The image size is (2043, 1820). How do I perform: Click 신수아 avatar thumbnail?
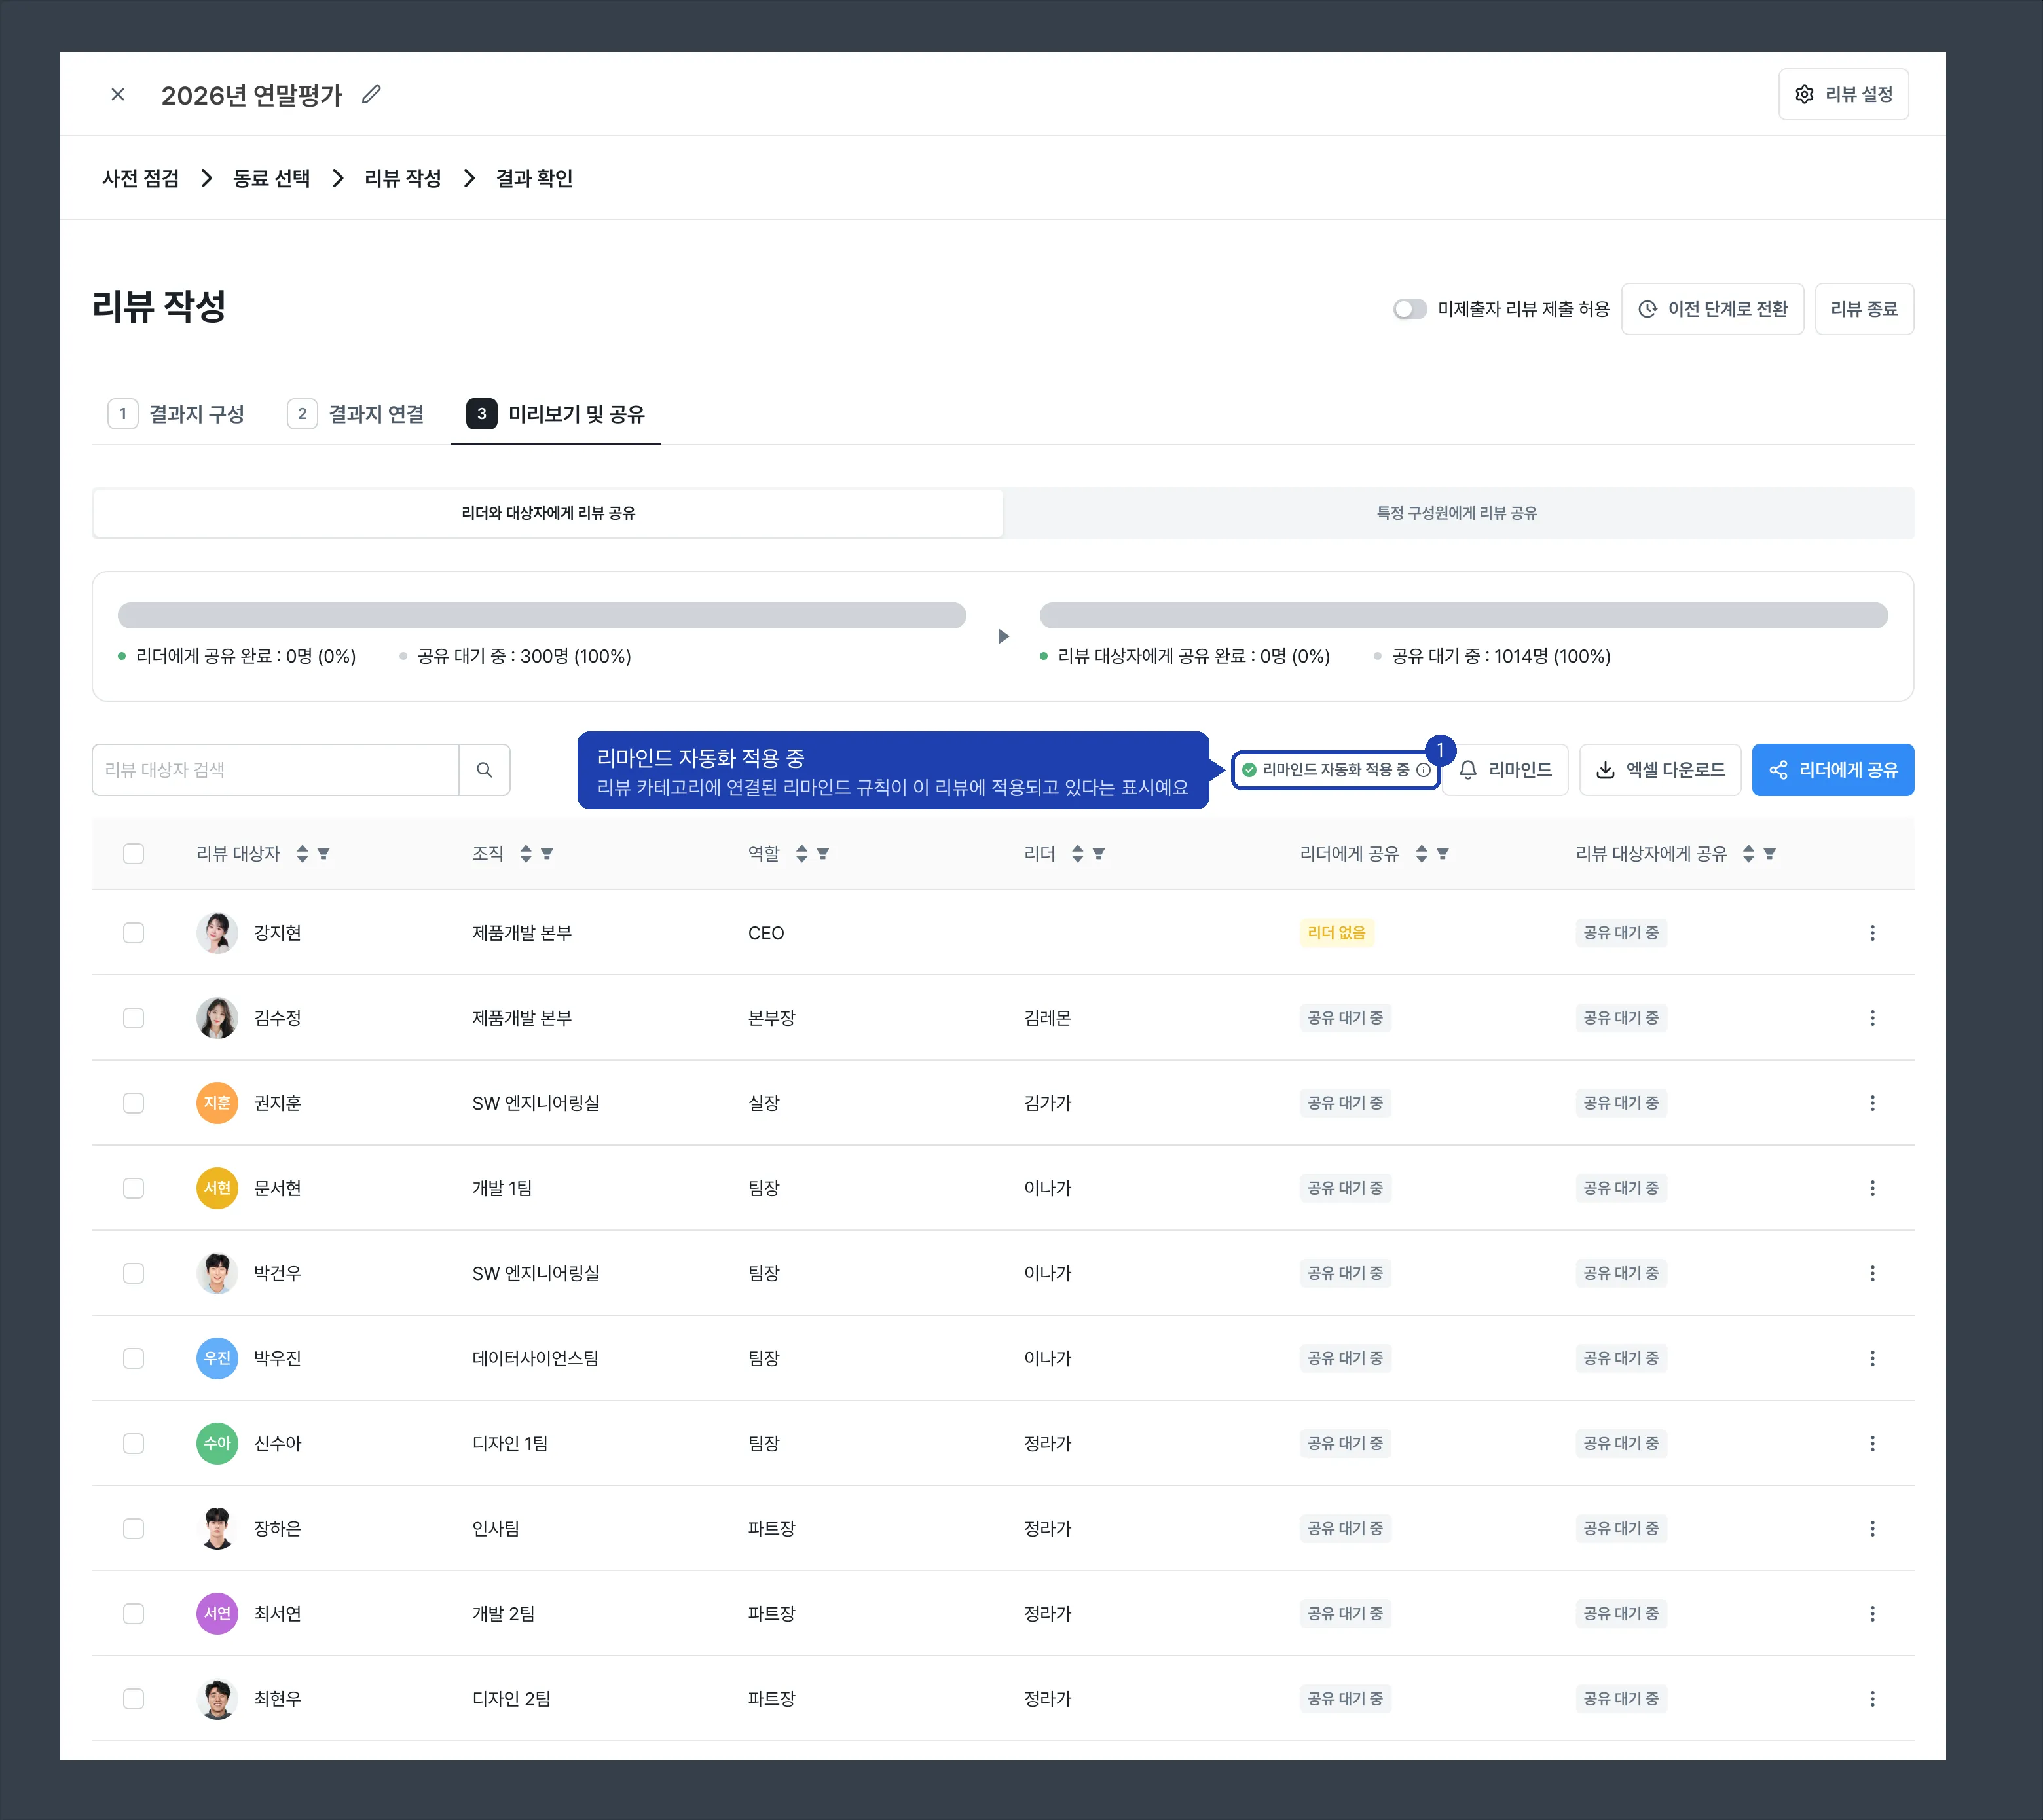[x=217, y=1443]
